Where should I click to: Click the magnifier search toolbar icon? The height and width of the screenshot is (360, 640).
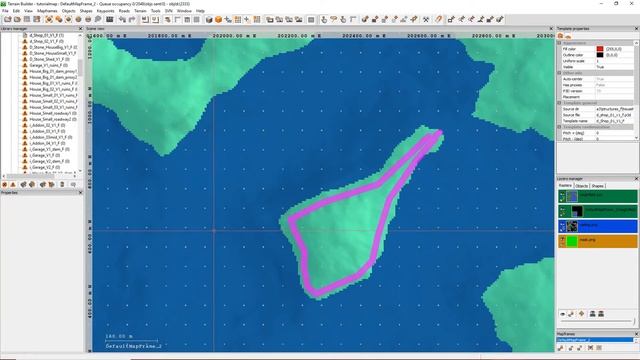98,19
